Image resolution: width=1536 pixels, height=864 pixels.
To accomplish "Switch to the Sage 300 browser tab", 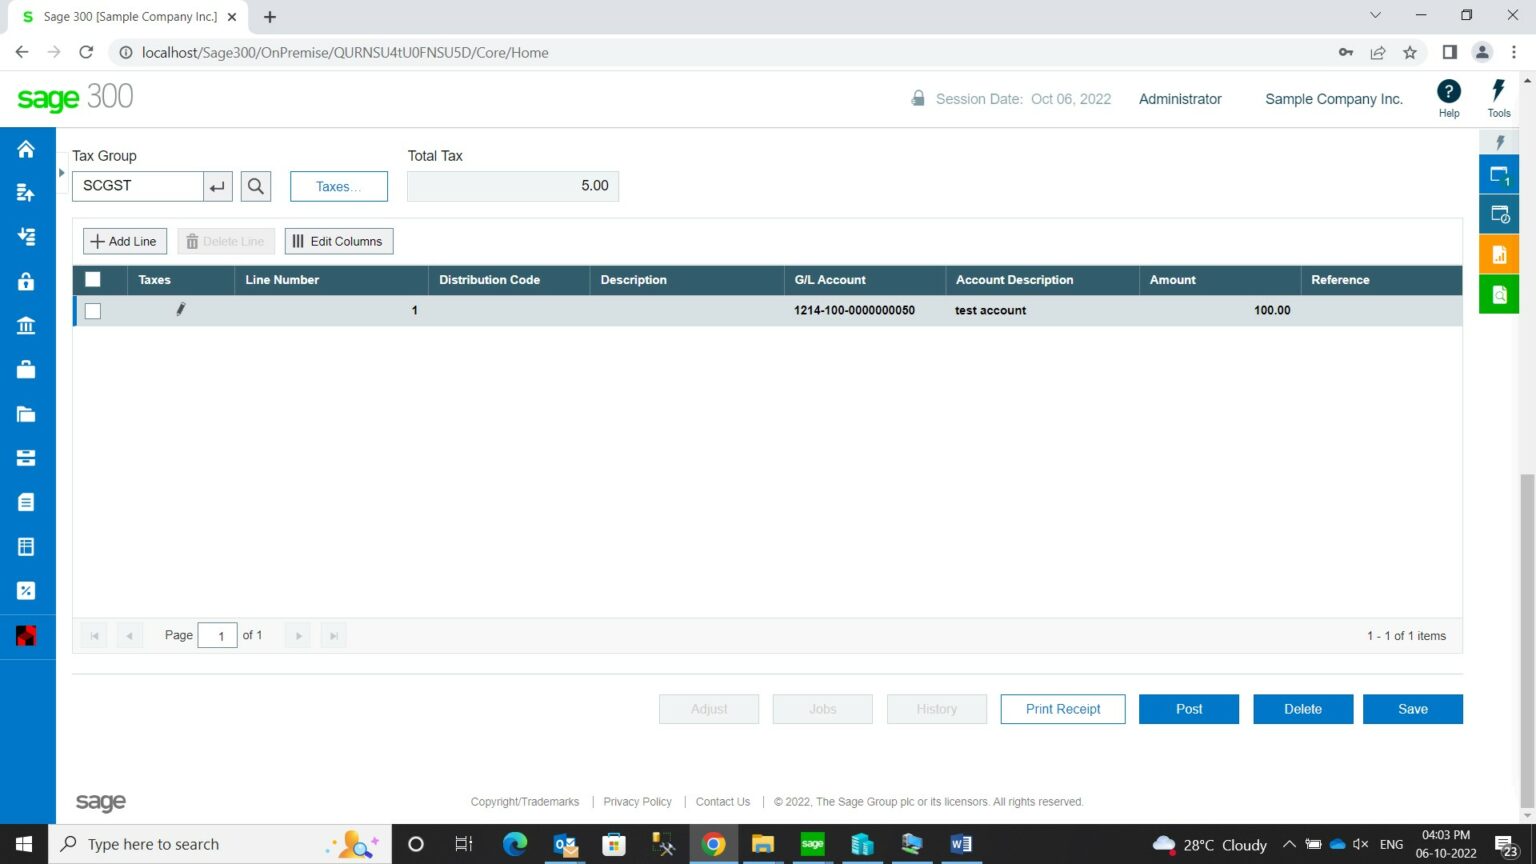I will 125,16.
